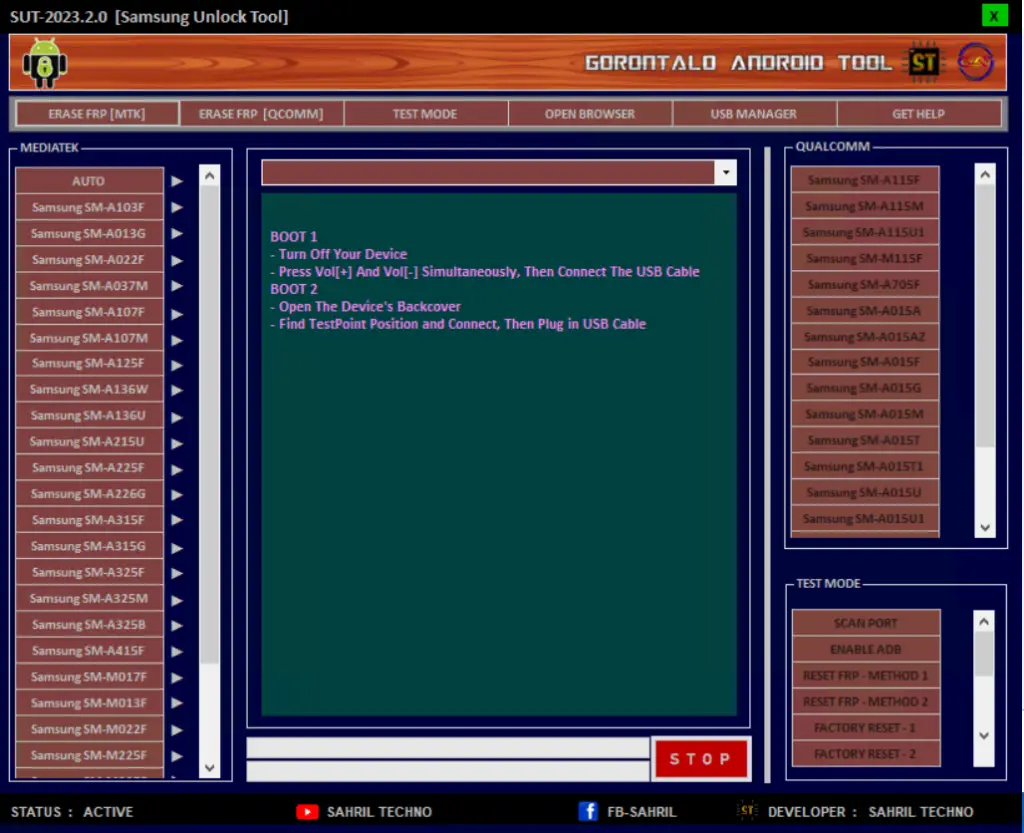Viewport: 1024px width, 833px height.
Task: Select Samsung SM-A415F in the MEDIATEK list
Action: 89,651
